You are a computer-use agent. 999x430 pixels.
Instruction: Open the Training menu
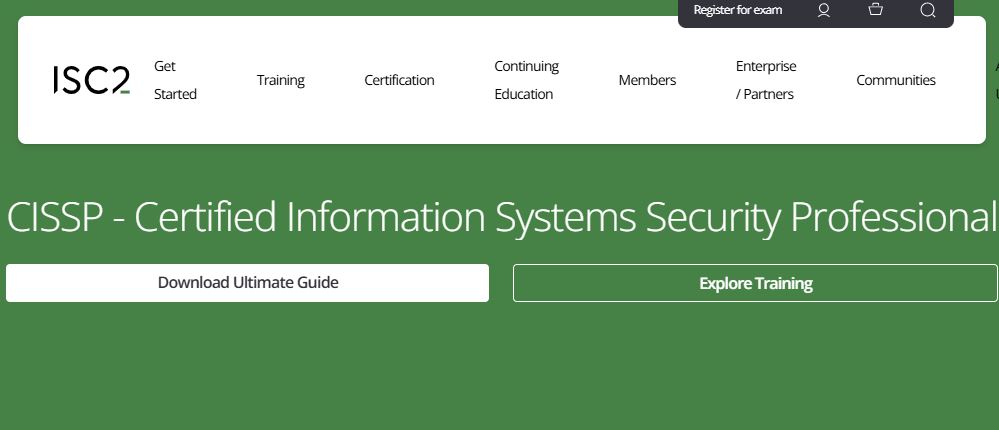(280, 80)
